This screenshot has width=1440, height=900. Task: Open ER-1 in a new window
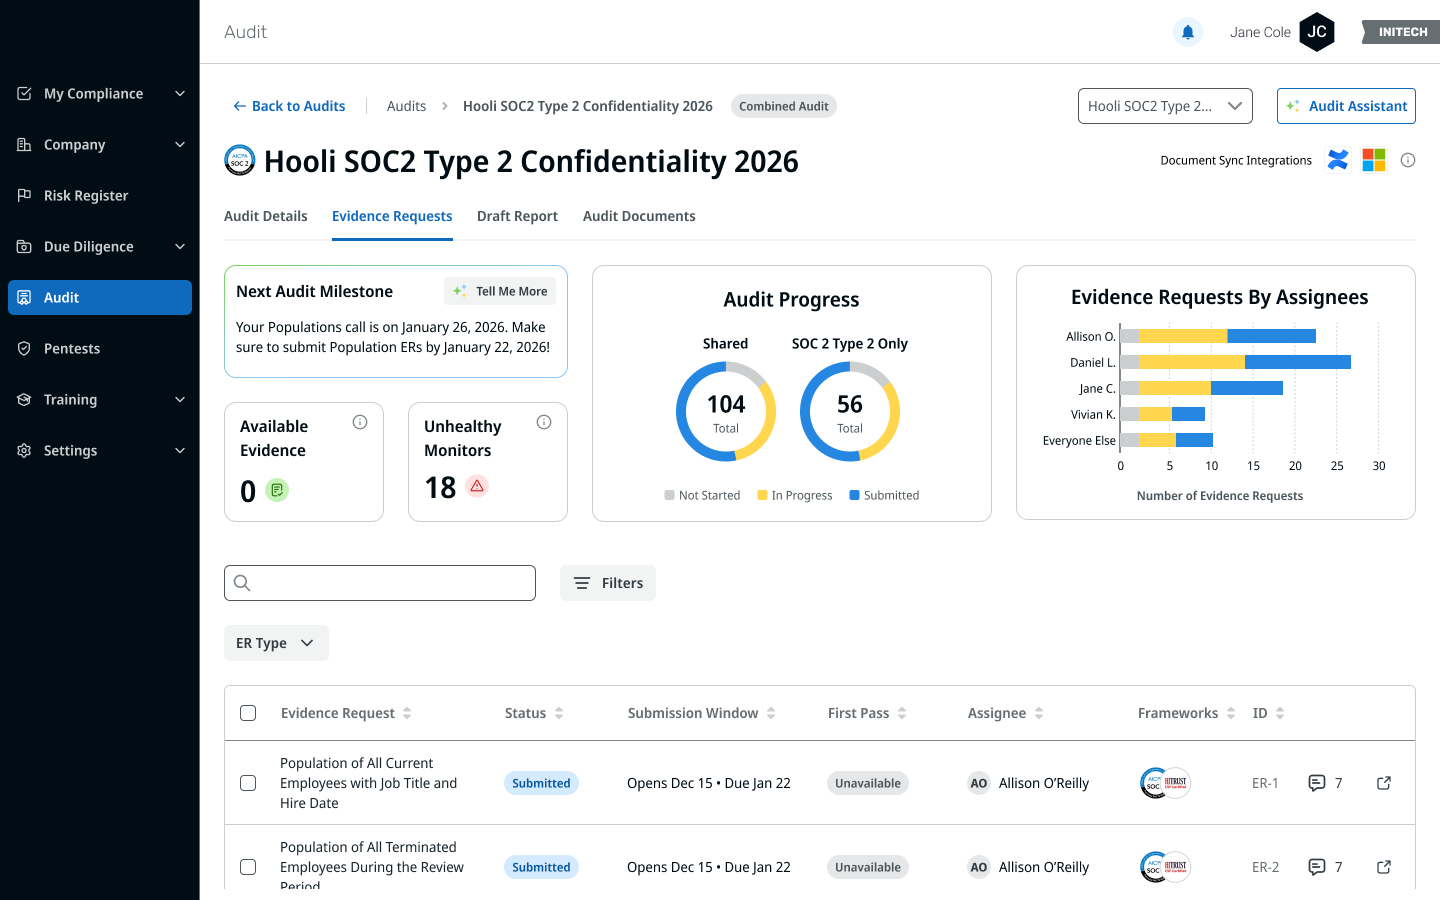1384,783
